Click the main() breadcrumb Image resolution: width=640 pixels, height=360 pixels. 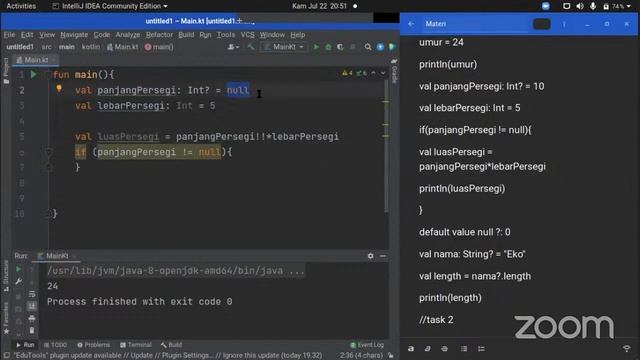tap(159, 47)
